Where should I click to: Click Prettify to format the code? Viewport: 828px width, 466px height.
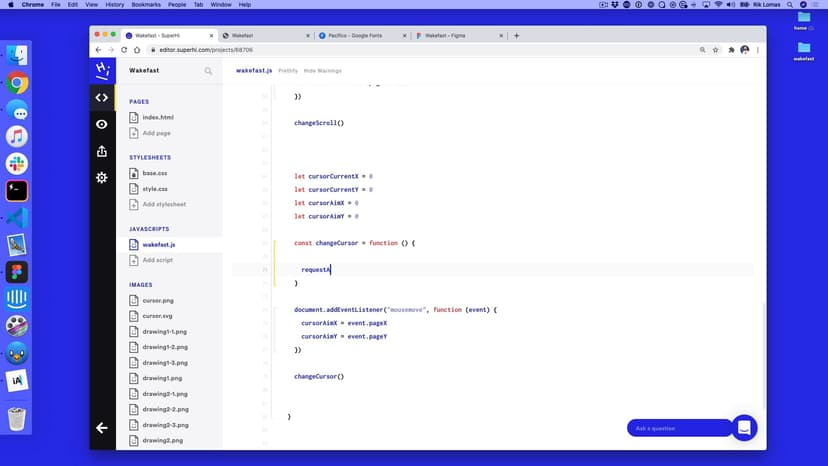pyautogui.click(x=288, y=71)
